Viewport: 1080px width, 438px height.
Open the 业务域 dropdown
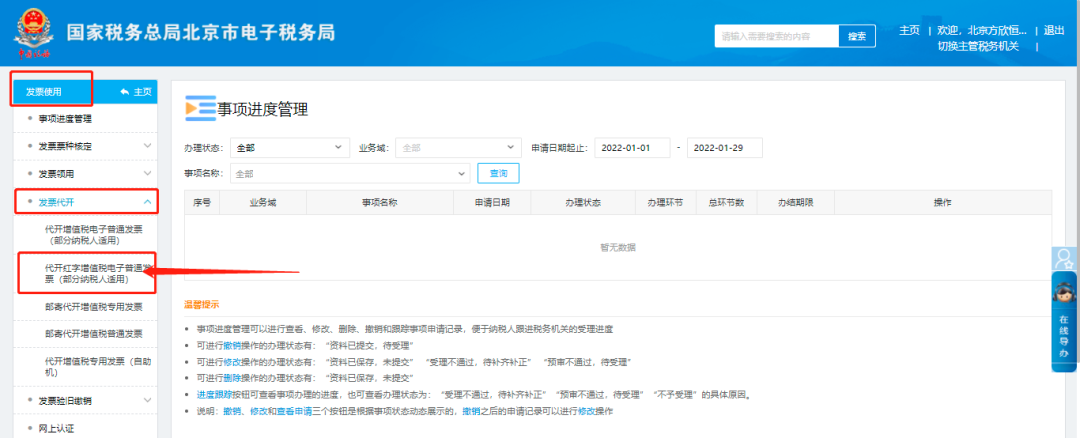click(458, 147)
